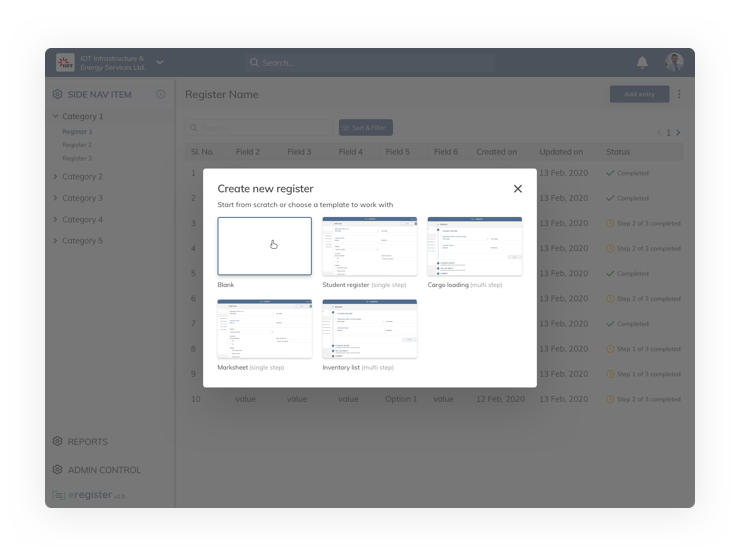
Task: Select the Blank template thumbnail
Action: [x=264, y=246]
